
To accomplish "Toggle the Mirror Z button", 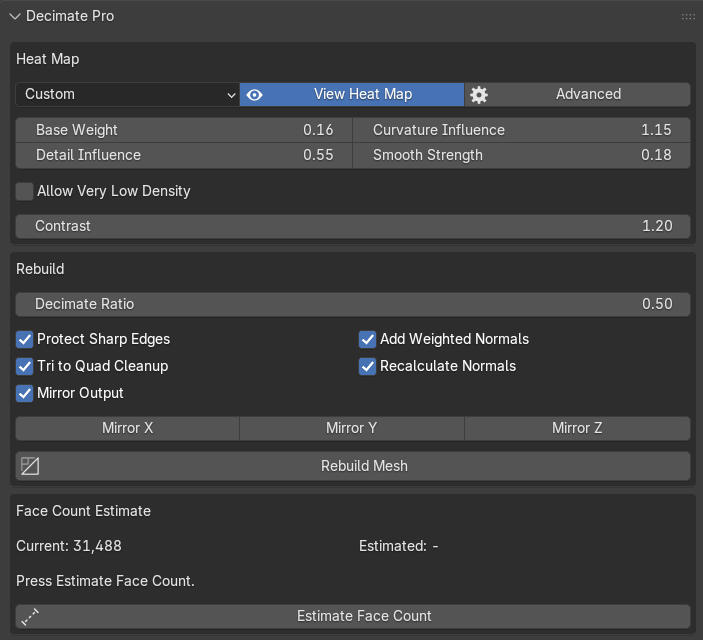I will (577, 428).
